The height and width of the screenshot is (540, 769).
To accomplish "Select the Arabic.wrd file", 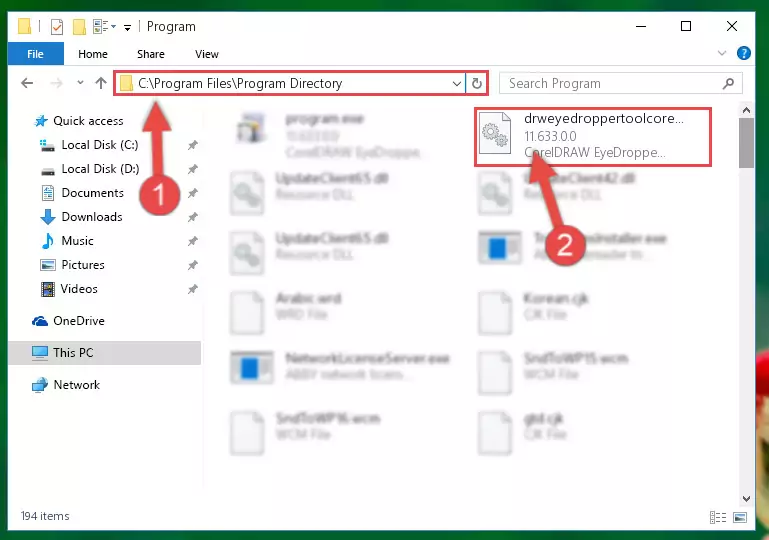I will click(x=287, y=312).
